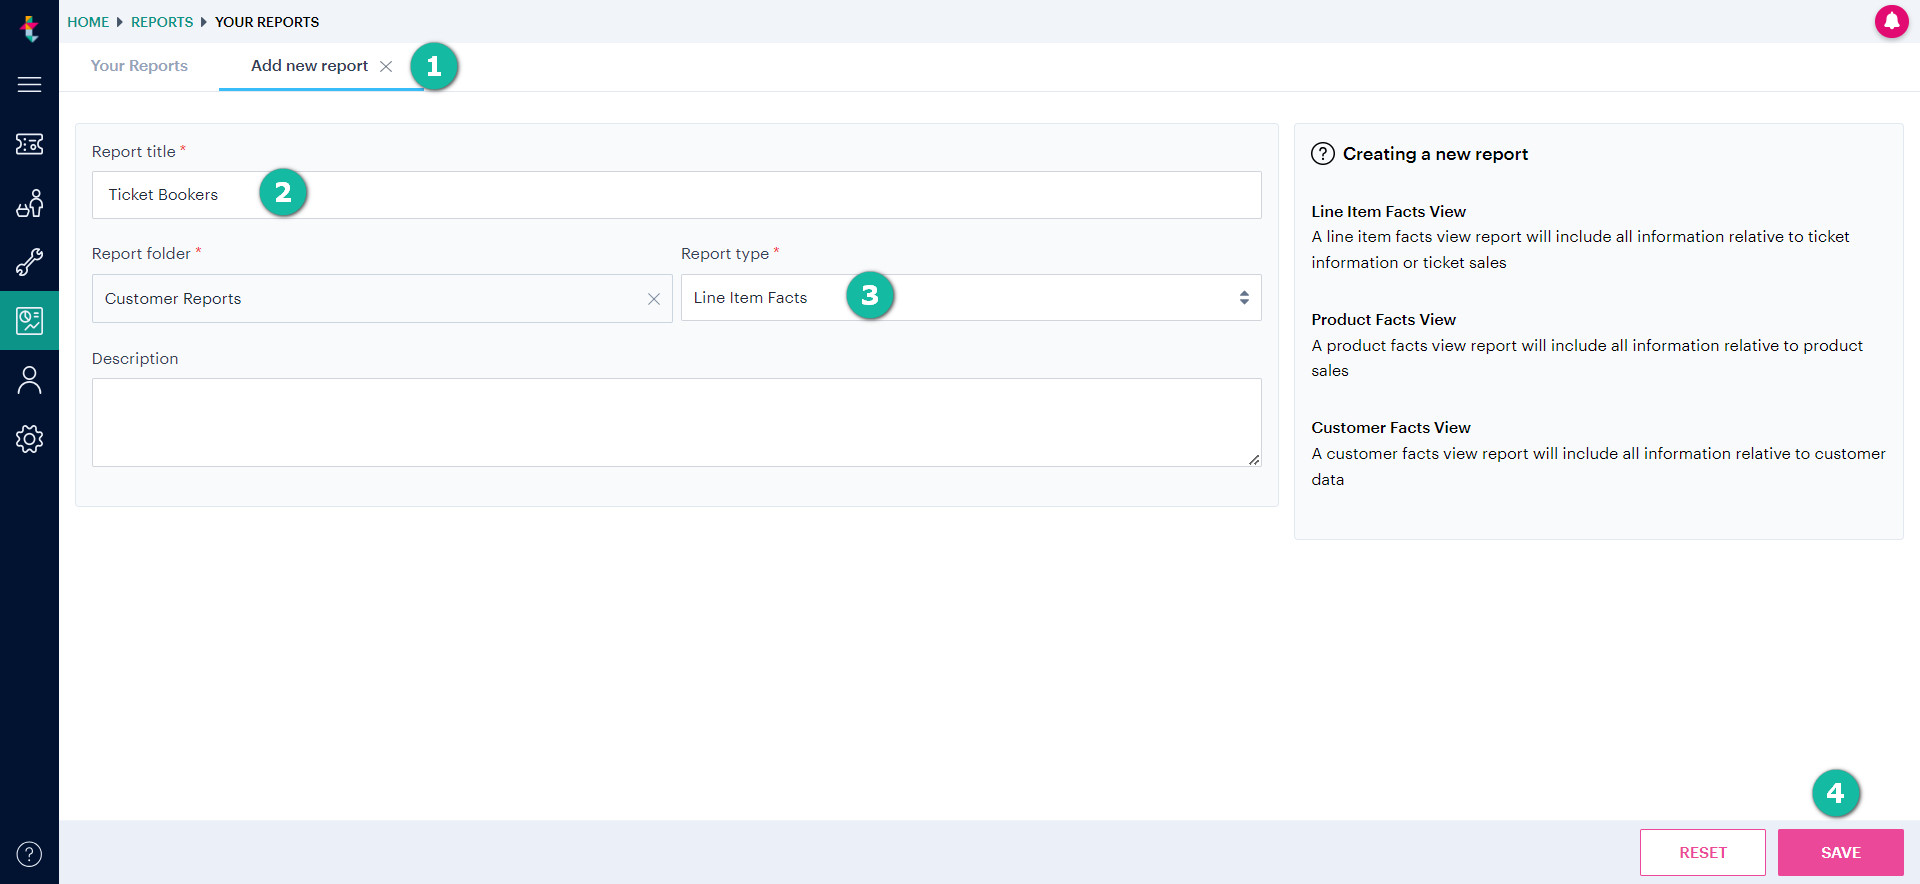This screenshot has height=884, width=1920.
Task: Click the help icon beside Creating a new report
Action: coord(1323,154)
